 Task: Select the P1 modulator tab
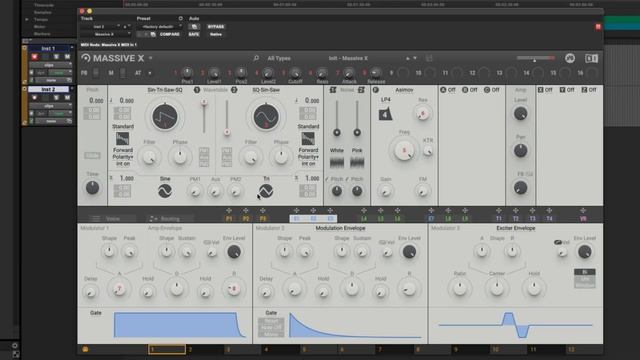[229, 219]
